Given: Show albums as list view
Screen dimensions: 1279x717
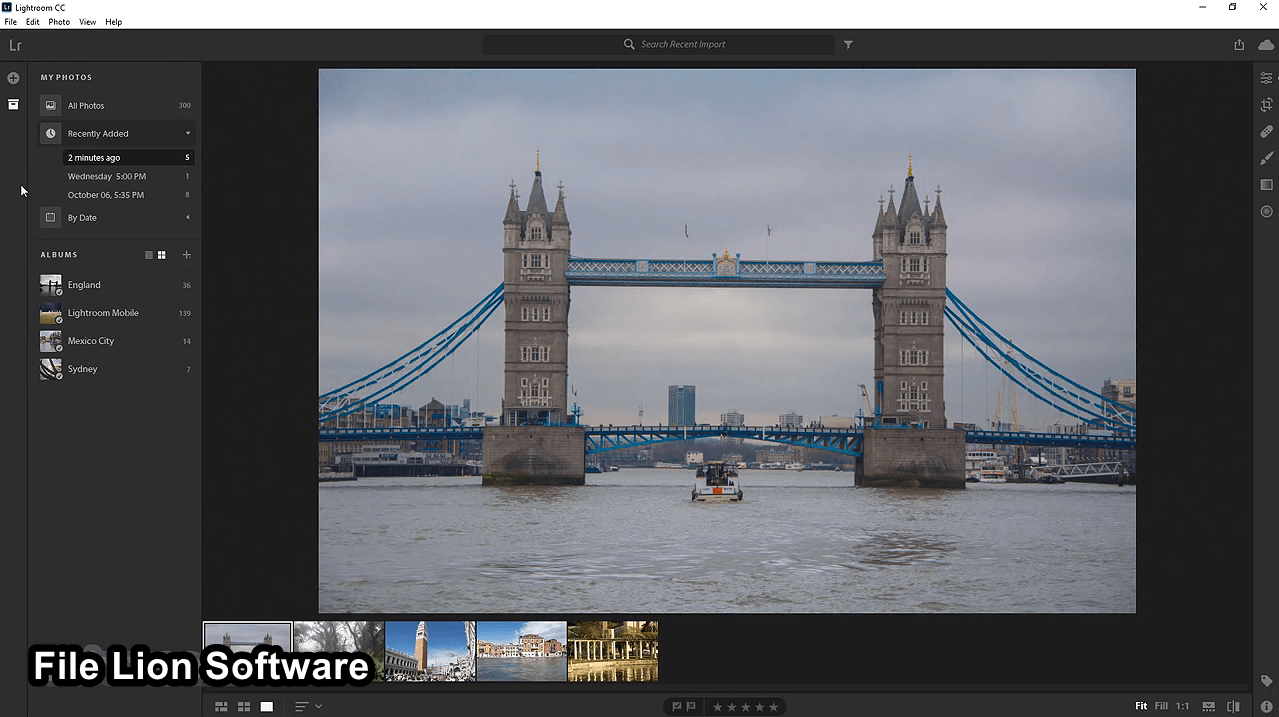Looking at the screenshot, I should pyautogui.click(x=149, y=255).
